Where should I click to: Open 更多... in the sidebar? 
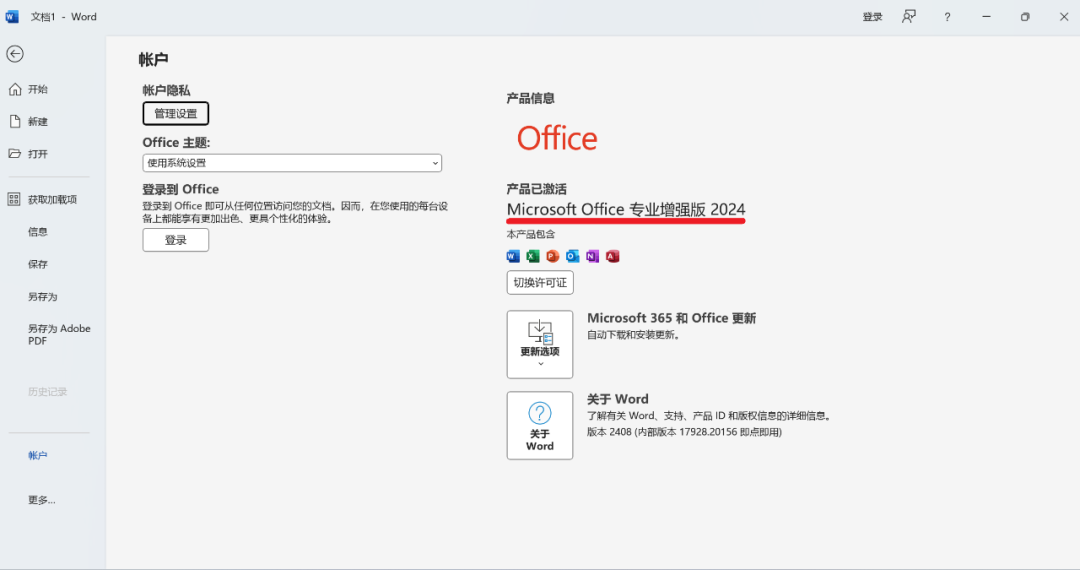pyautogui.click(x=42, y=500)
